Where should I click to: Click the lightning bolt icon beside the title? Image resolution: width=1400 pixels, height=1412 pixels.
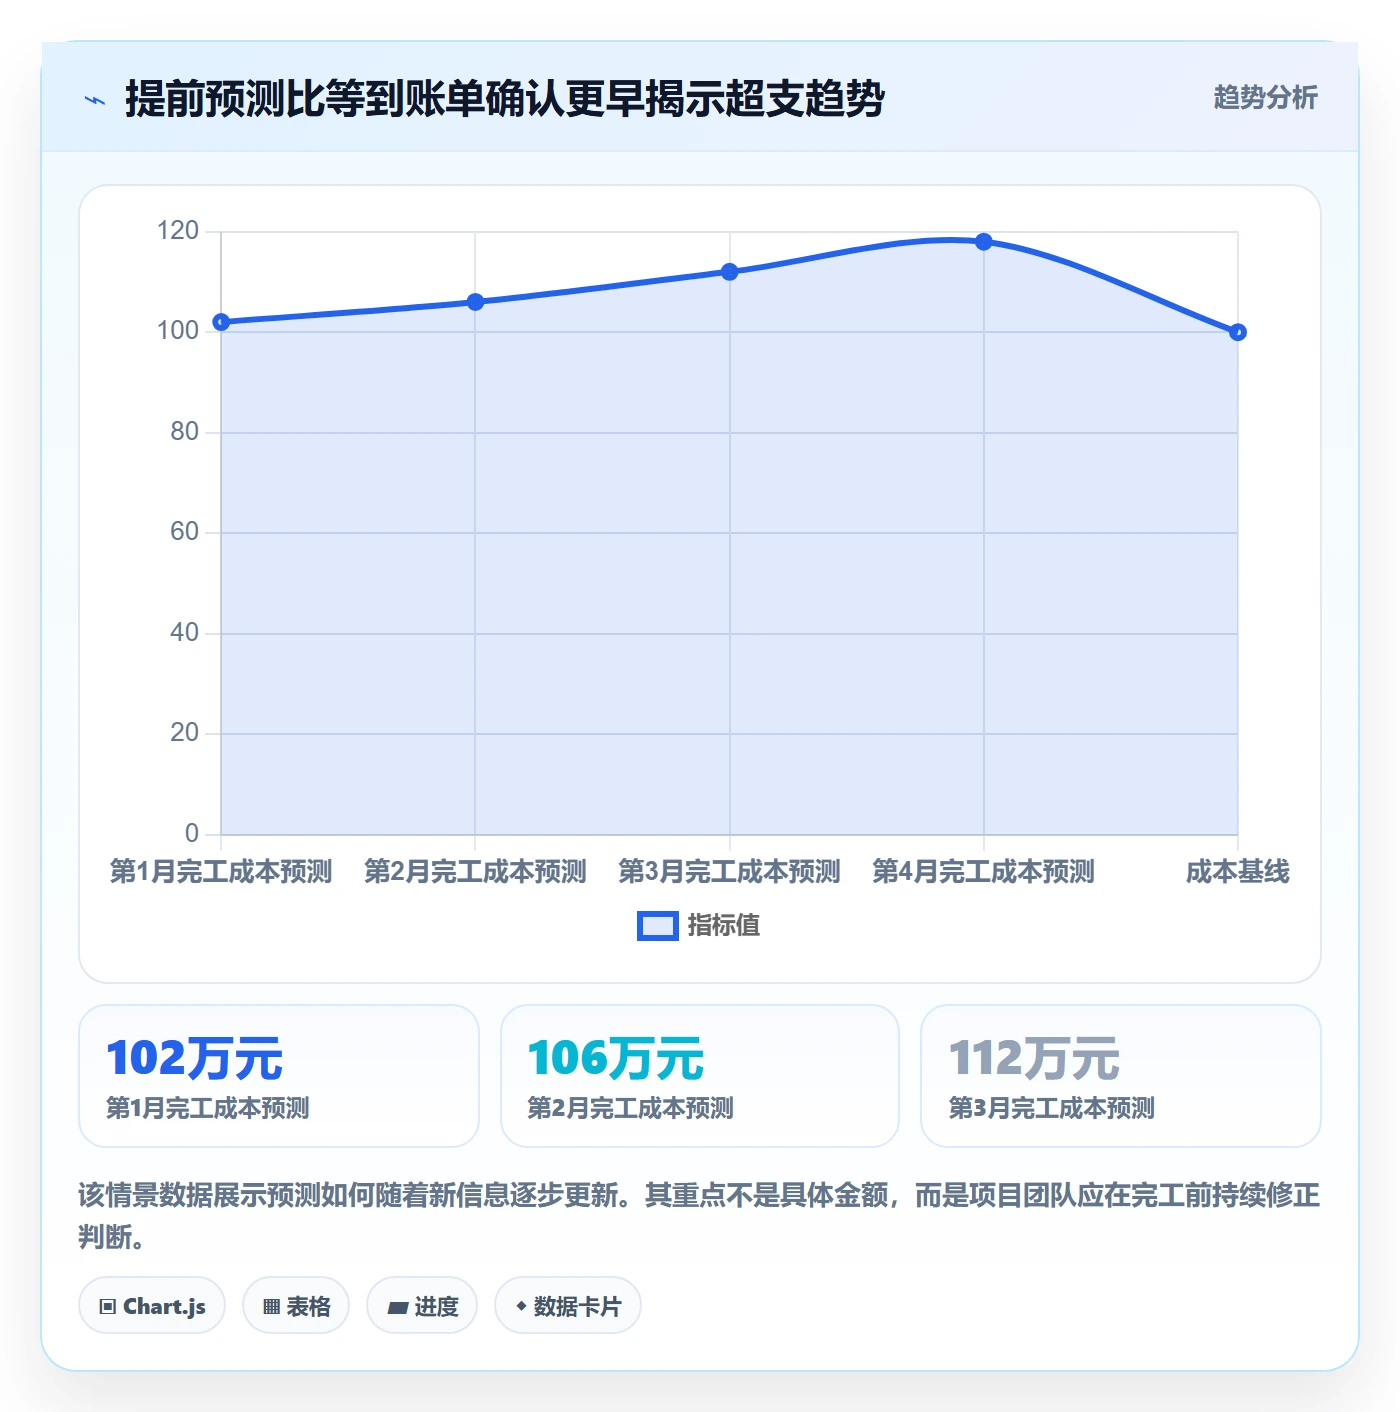pyautogui.click(x=95, y=100)
